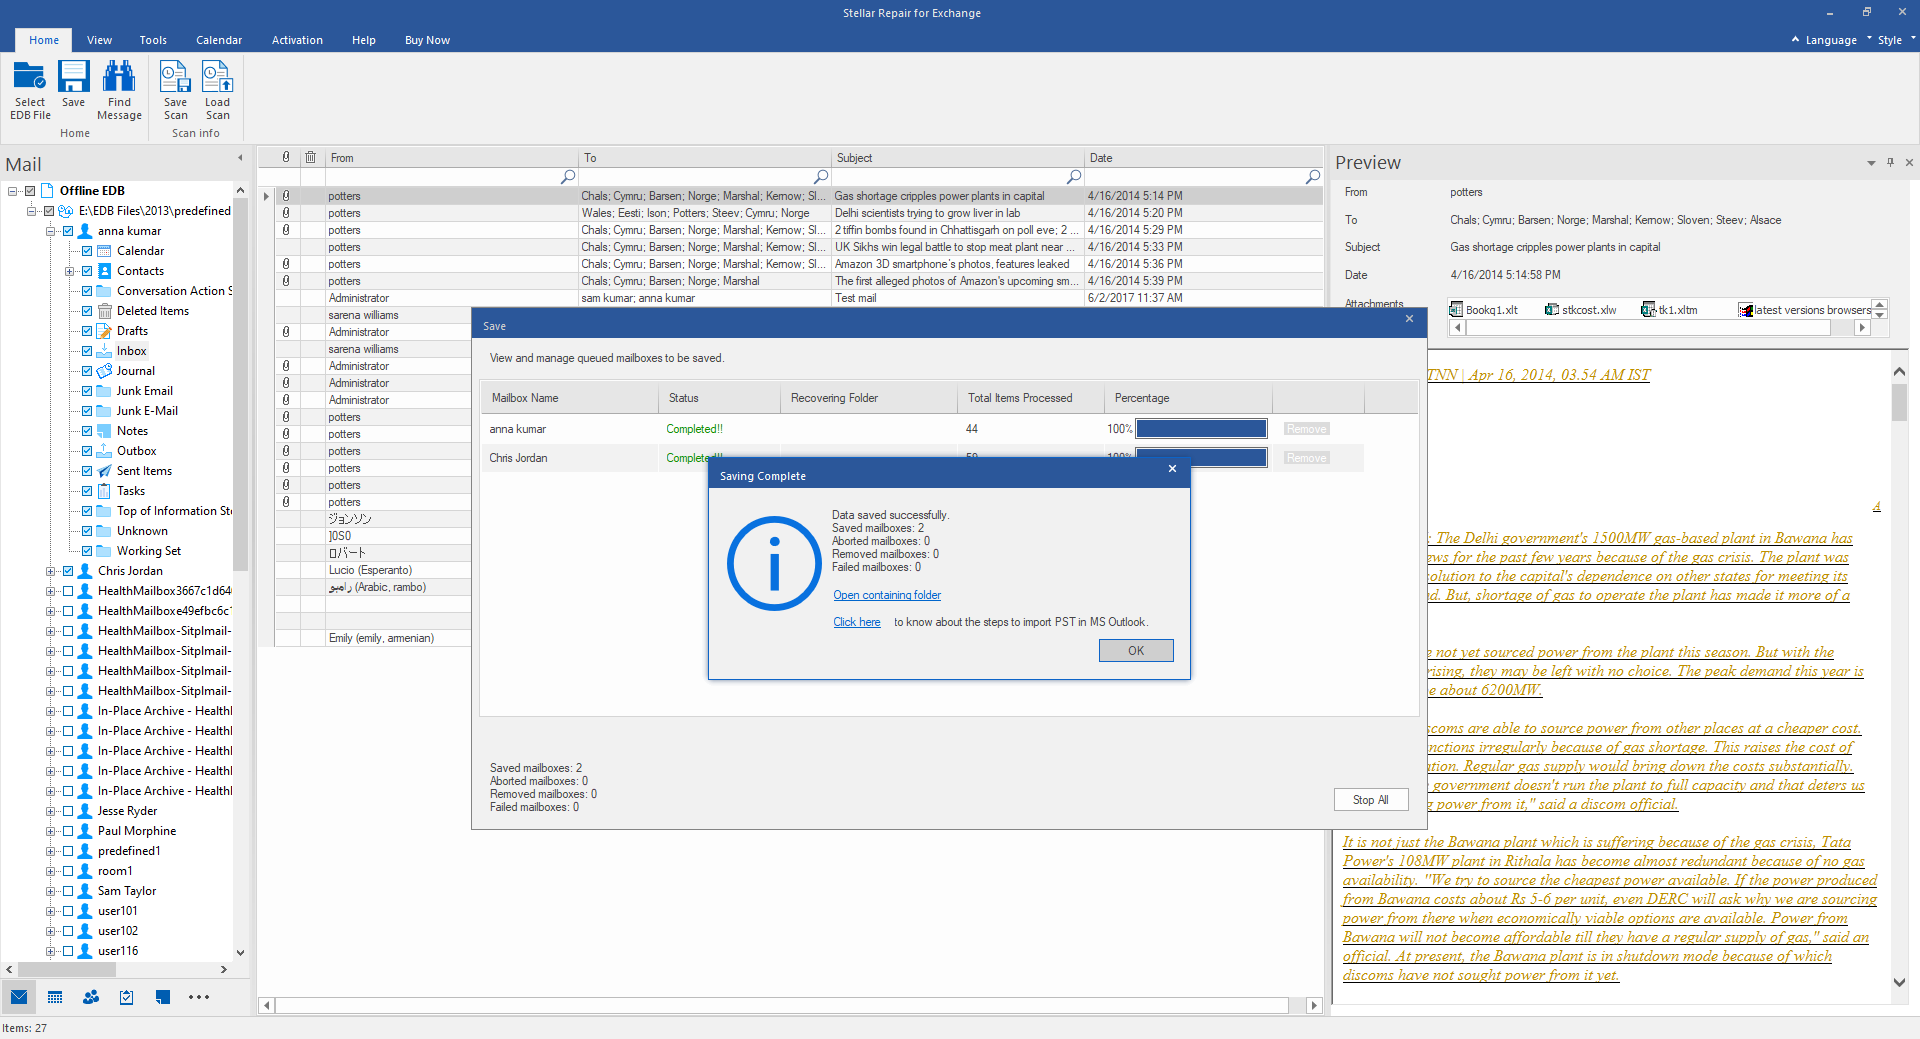Switch to Mail view icon at bottom

click(x=19, y=997)
